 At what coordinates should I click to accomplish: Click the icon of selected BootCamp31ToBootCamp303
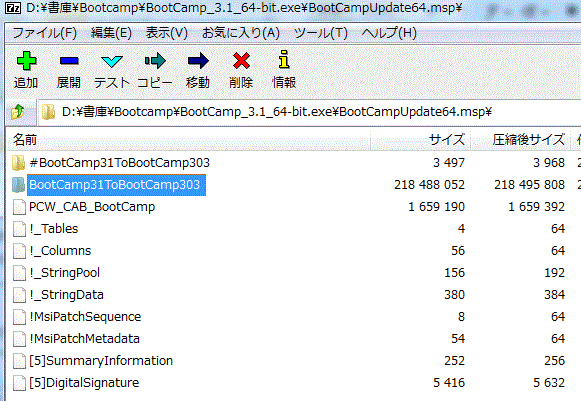pyautogui.click(x=18, y=185)
